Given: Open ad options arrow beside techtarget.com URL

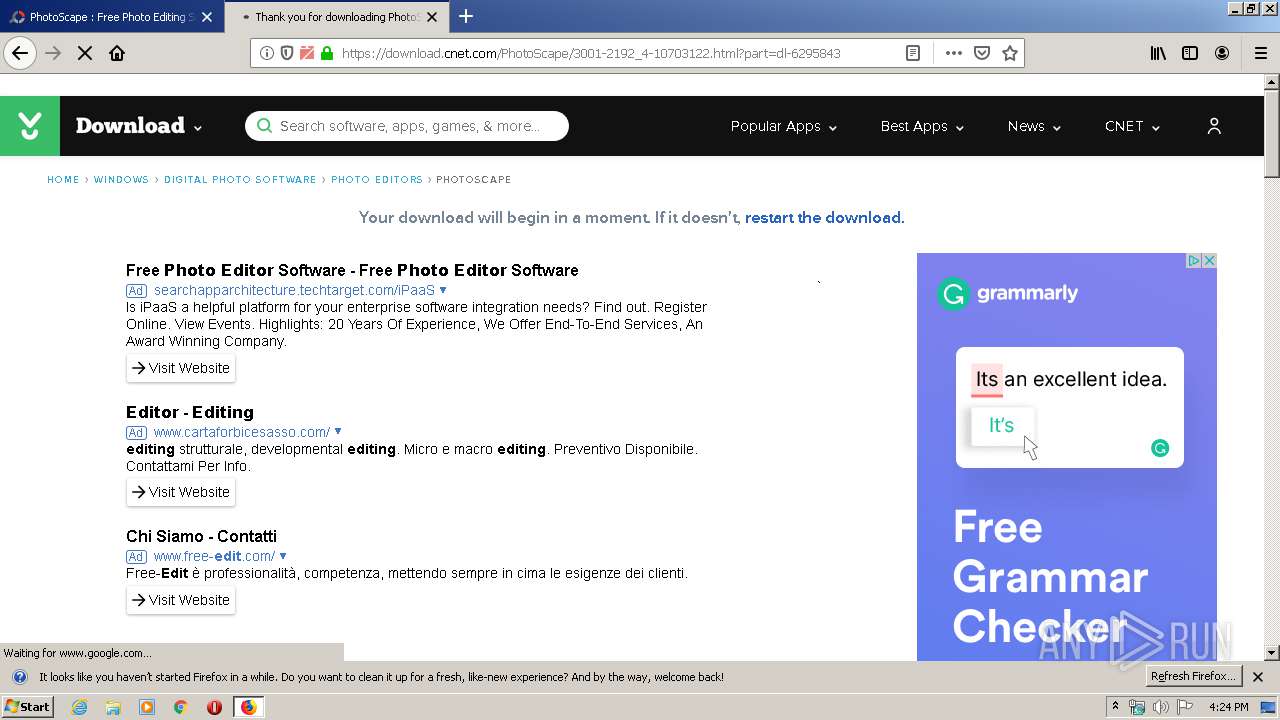Looking at the screenshot, I should point(443,290).
